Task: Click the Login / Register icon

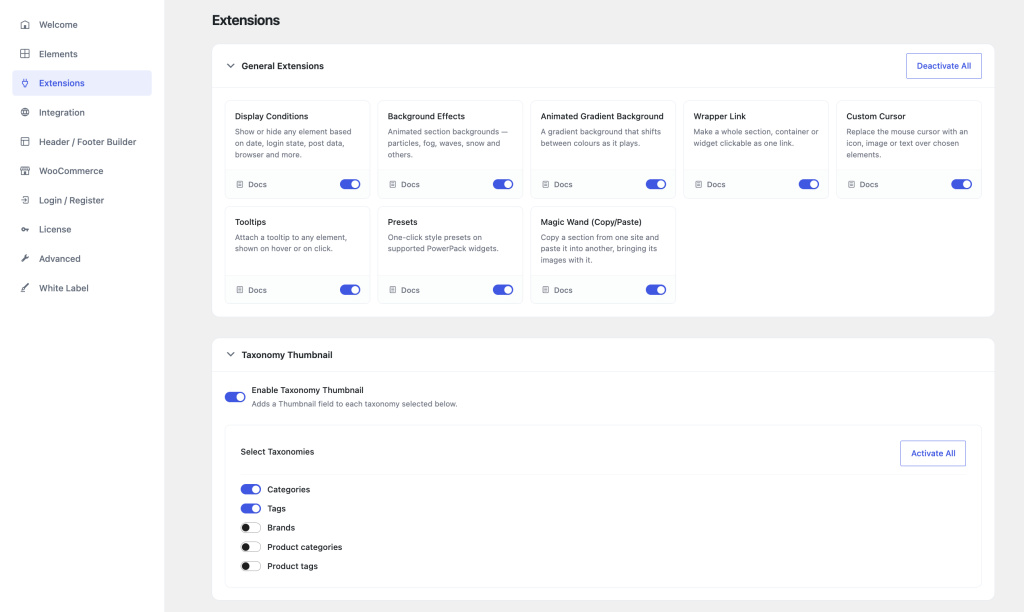Action: pyautogui.click(x=25, y=200)
